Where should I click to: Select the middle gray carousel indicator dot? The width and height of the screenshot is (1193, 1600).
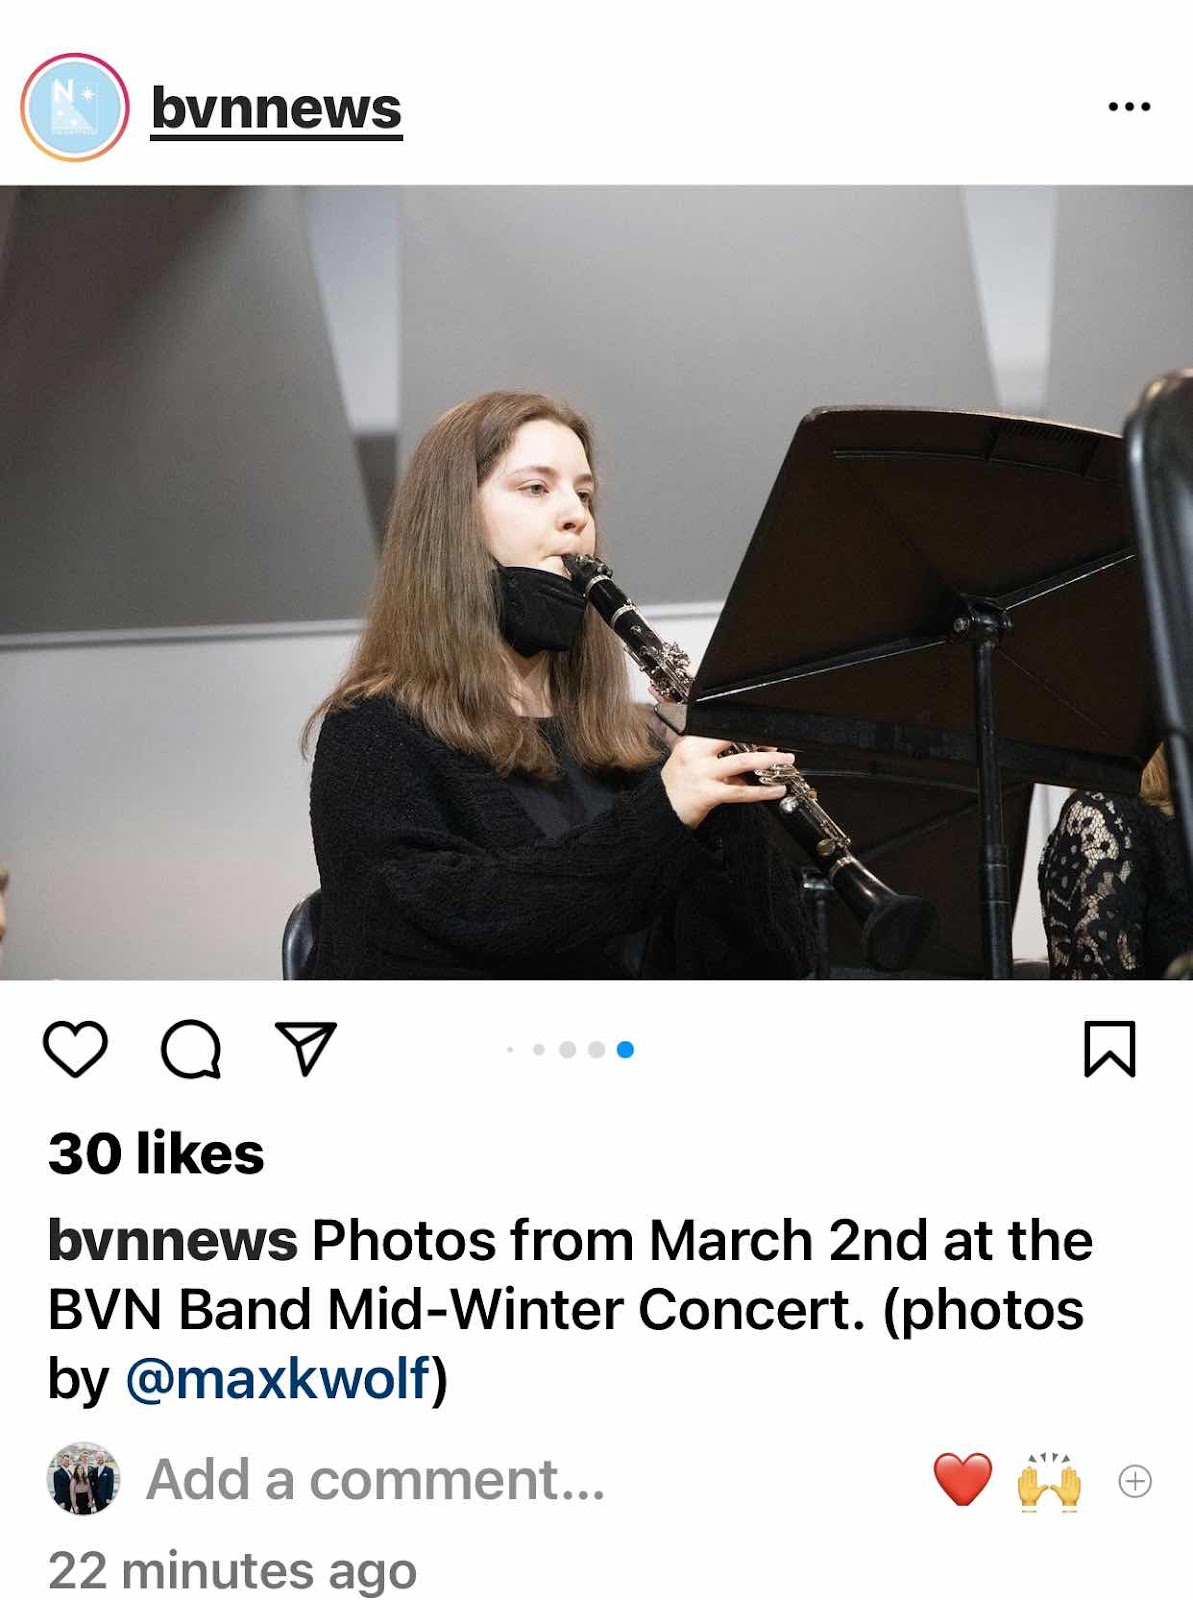pyautogui.click(x=567, y=1049)
